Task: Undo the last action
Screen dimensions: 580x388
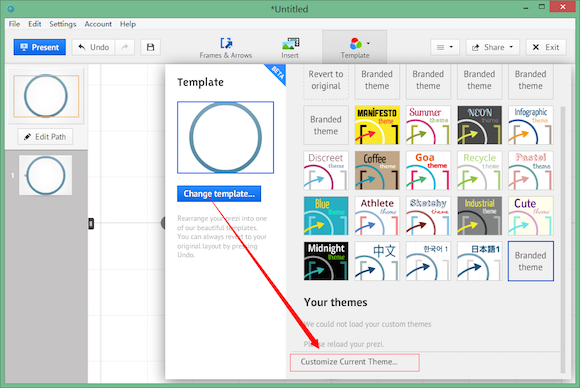Action: tap(94, 47)
